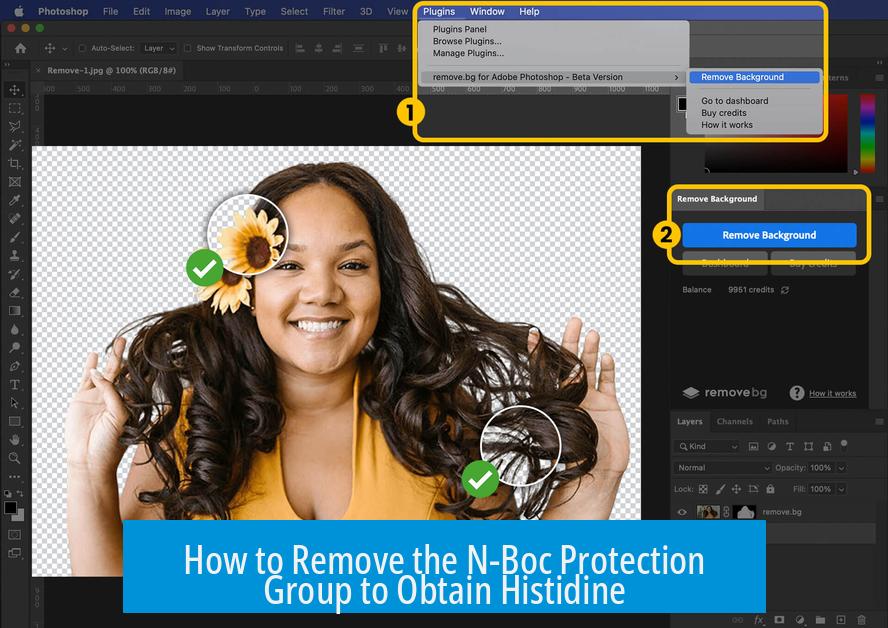Open the Filter menu
This screenshot has height=628, width=888.
point(334,11)
